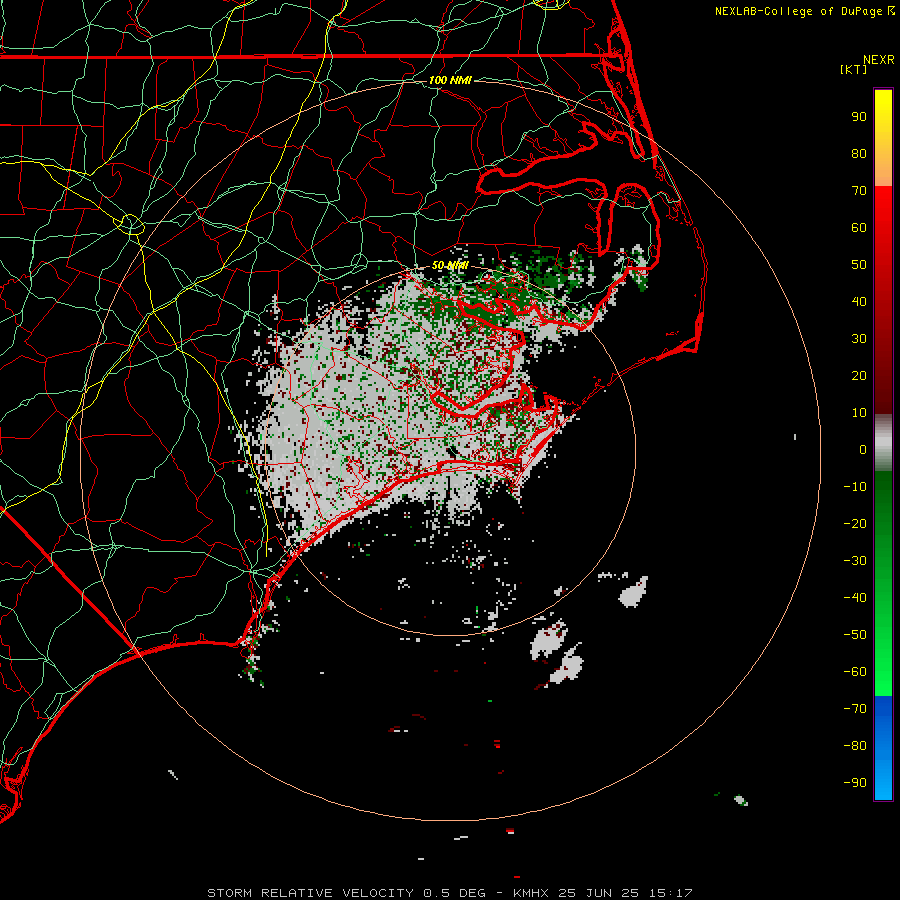Click the yellow top segment of the color bar
Screen dimensions: 900x900
pos(883,138)
